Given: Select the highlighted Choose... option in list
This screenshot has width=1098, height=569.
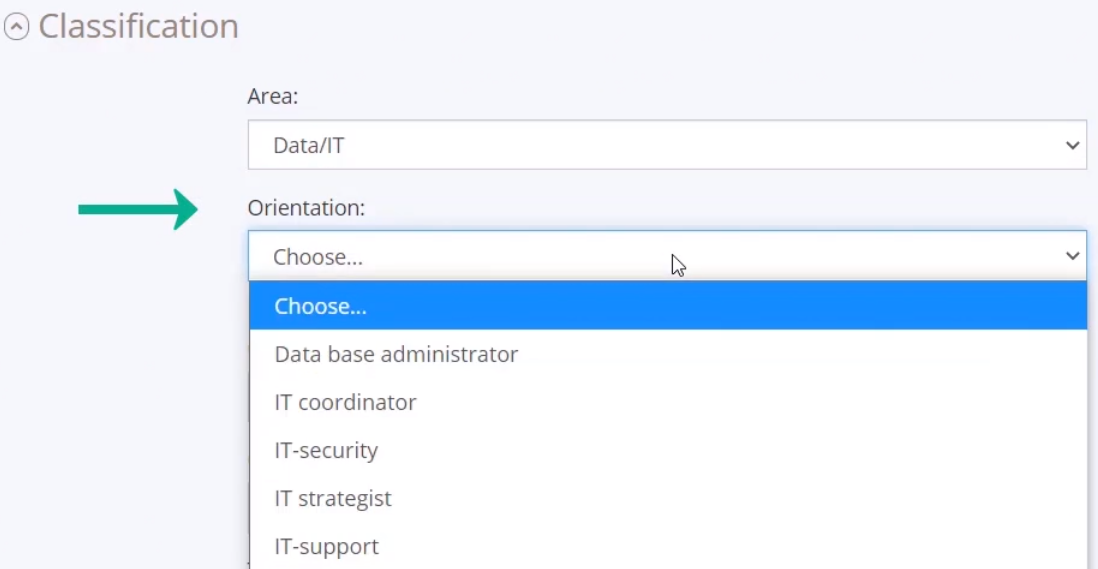Looking at the screenshot, I should point(668,306).
